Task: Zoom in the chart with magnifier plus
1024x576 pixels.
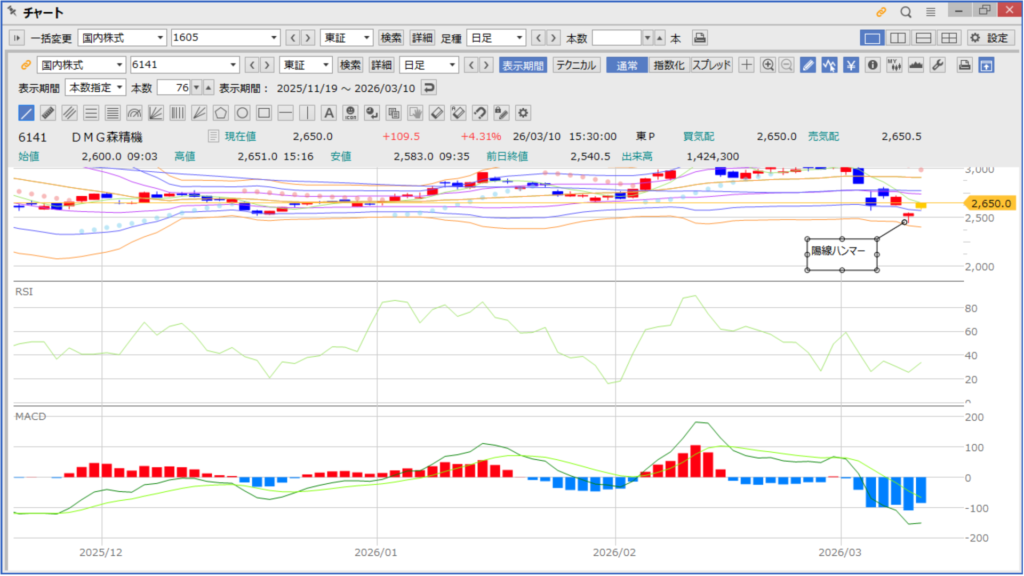Action: 768,65
